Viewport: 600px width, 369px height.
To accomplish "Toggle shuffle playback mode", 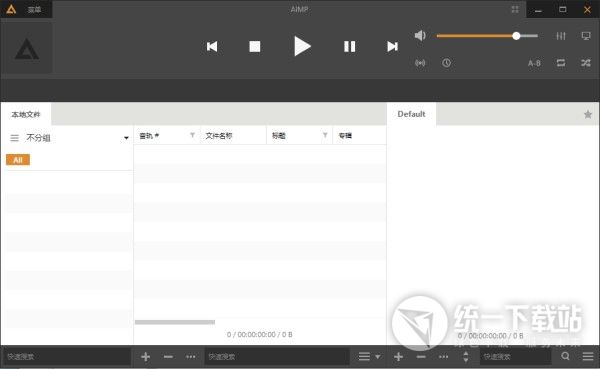I will (585, 63).
